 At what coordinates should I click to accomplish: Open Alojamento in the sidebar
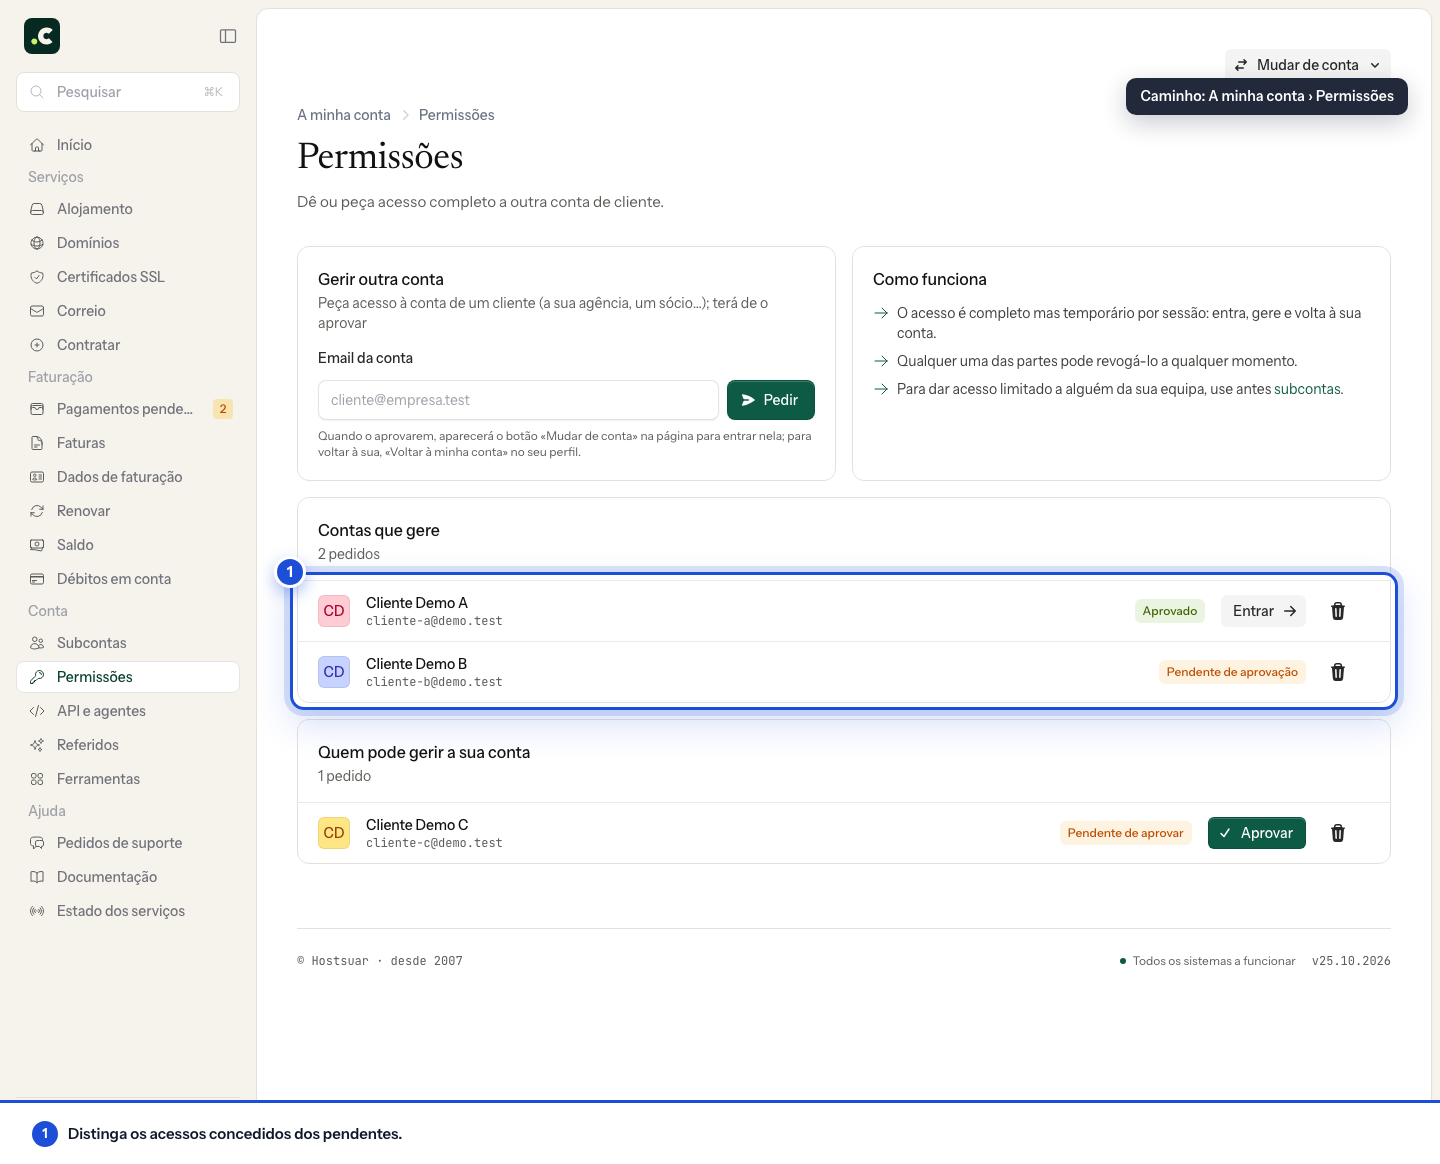128,209
